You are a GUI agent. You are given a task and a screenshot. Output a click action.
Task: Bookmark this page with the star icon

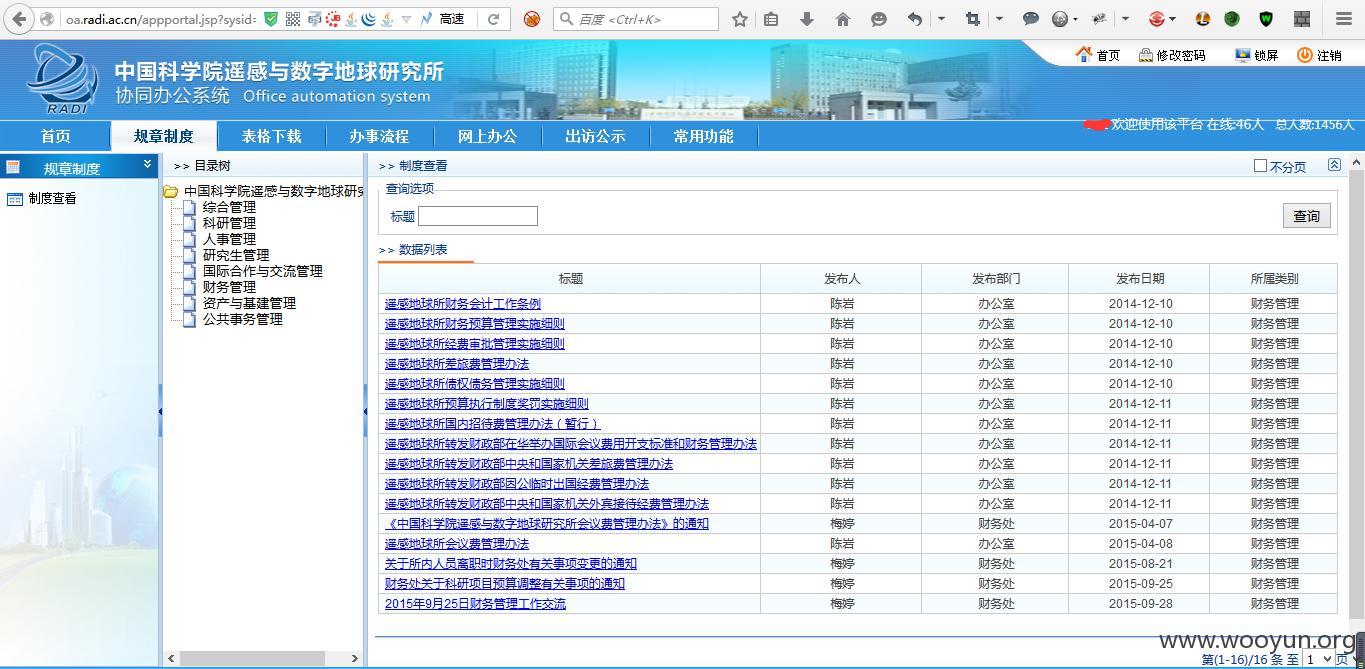739,19
